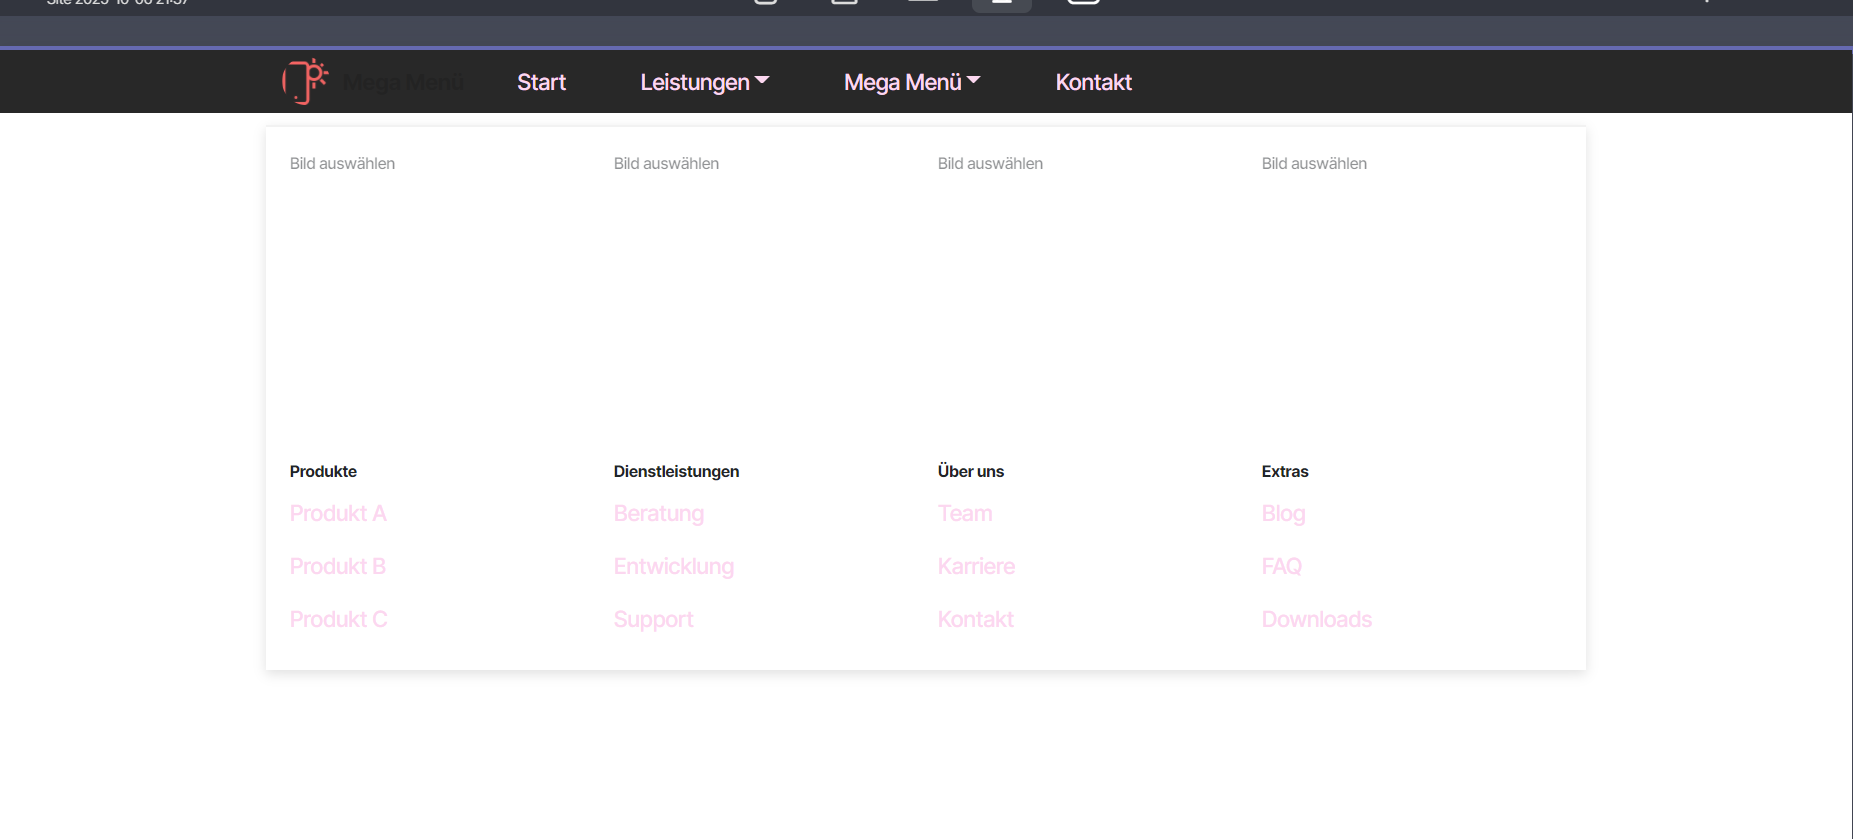The width and height of the screenshot is (1853, 839).
Task: Open the Produkt A link
Action: 338,514
